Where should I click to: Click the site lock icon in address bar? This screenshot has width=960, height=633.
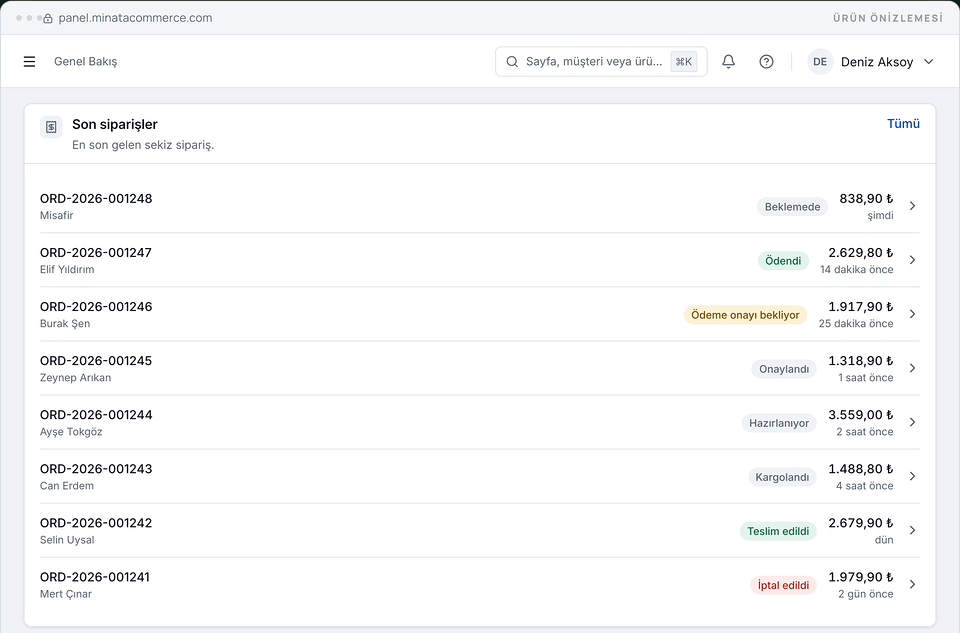click(48, 18)
